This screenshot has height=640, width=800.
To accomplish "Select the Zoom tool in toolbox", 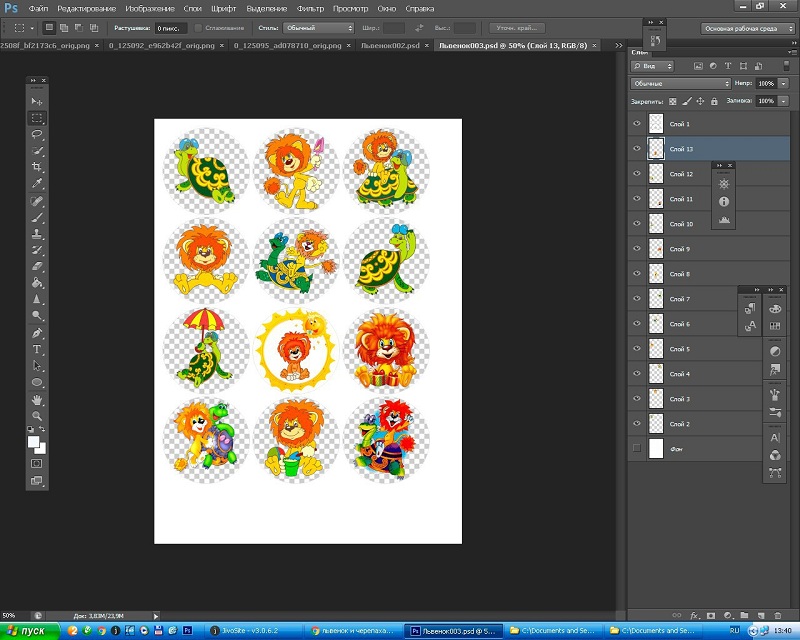I will click(37, 416).
